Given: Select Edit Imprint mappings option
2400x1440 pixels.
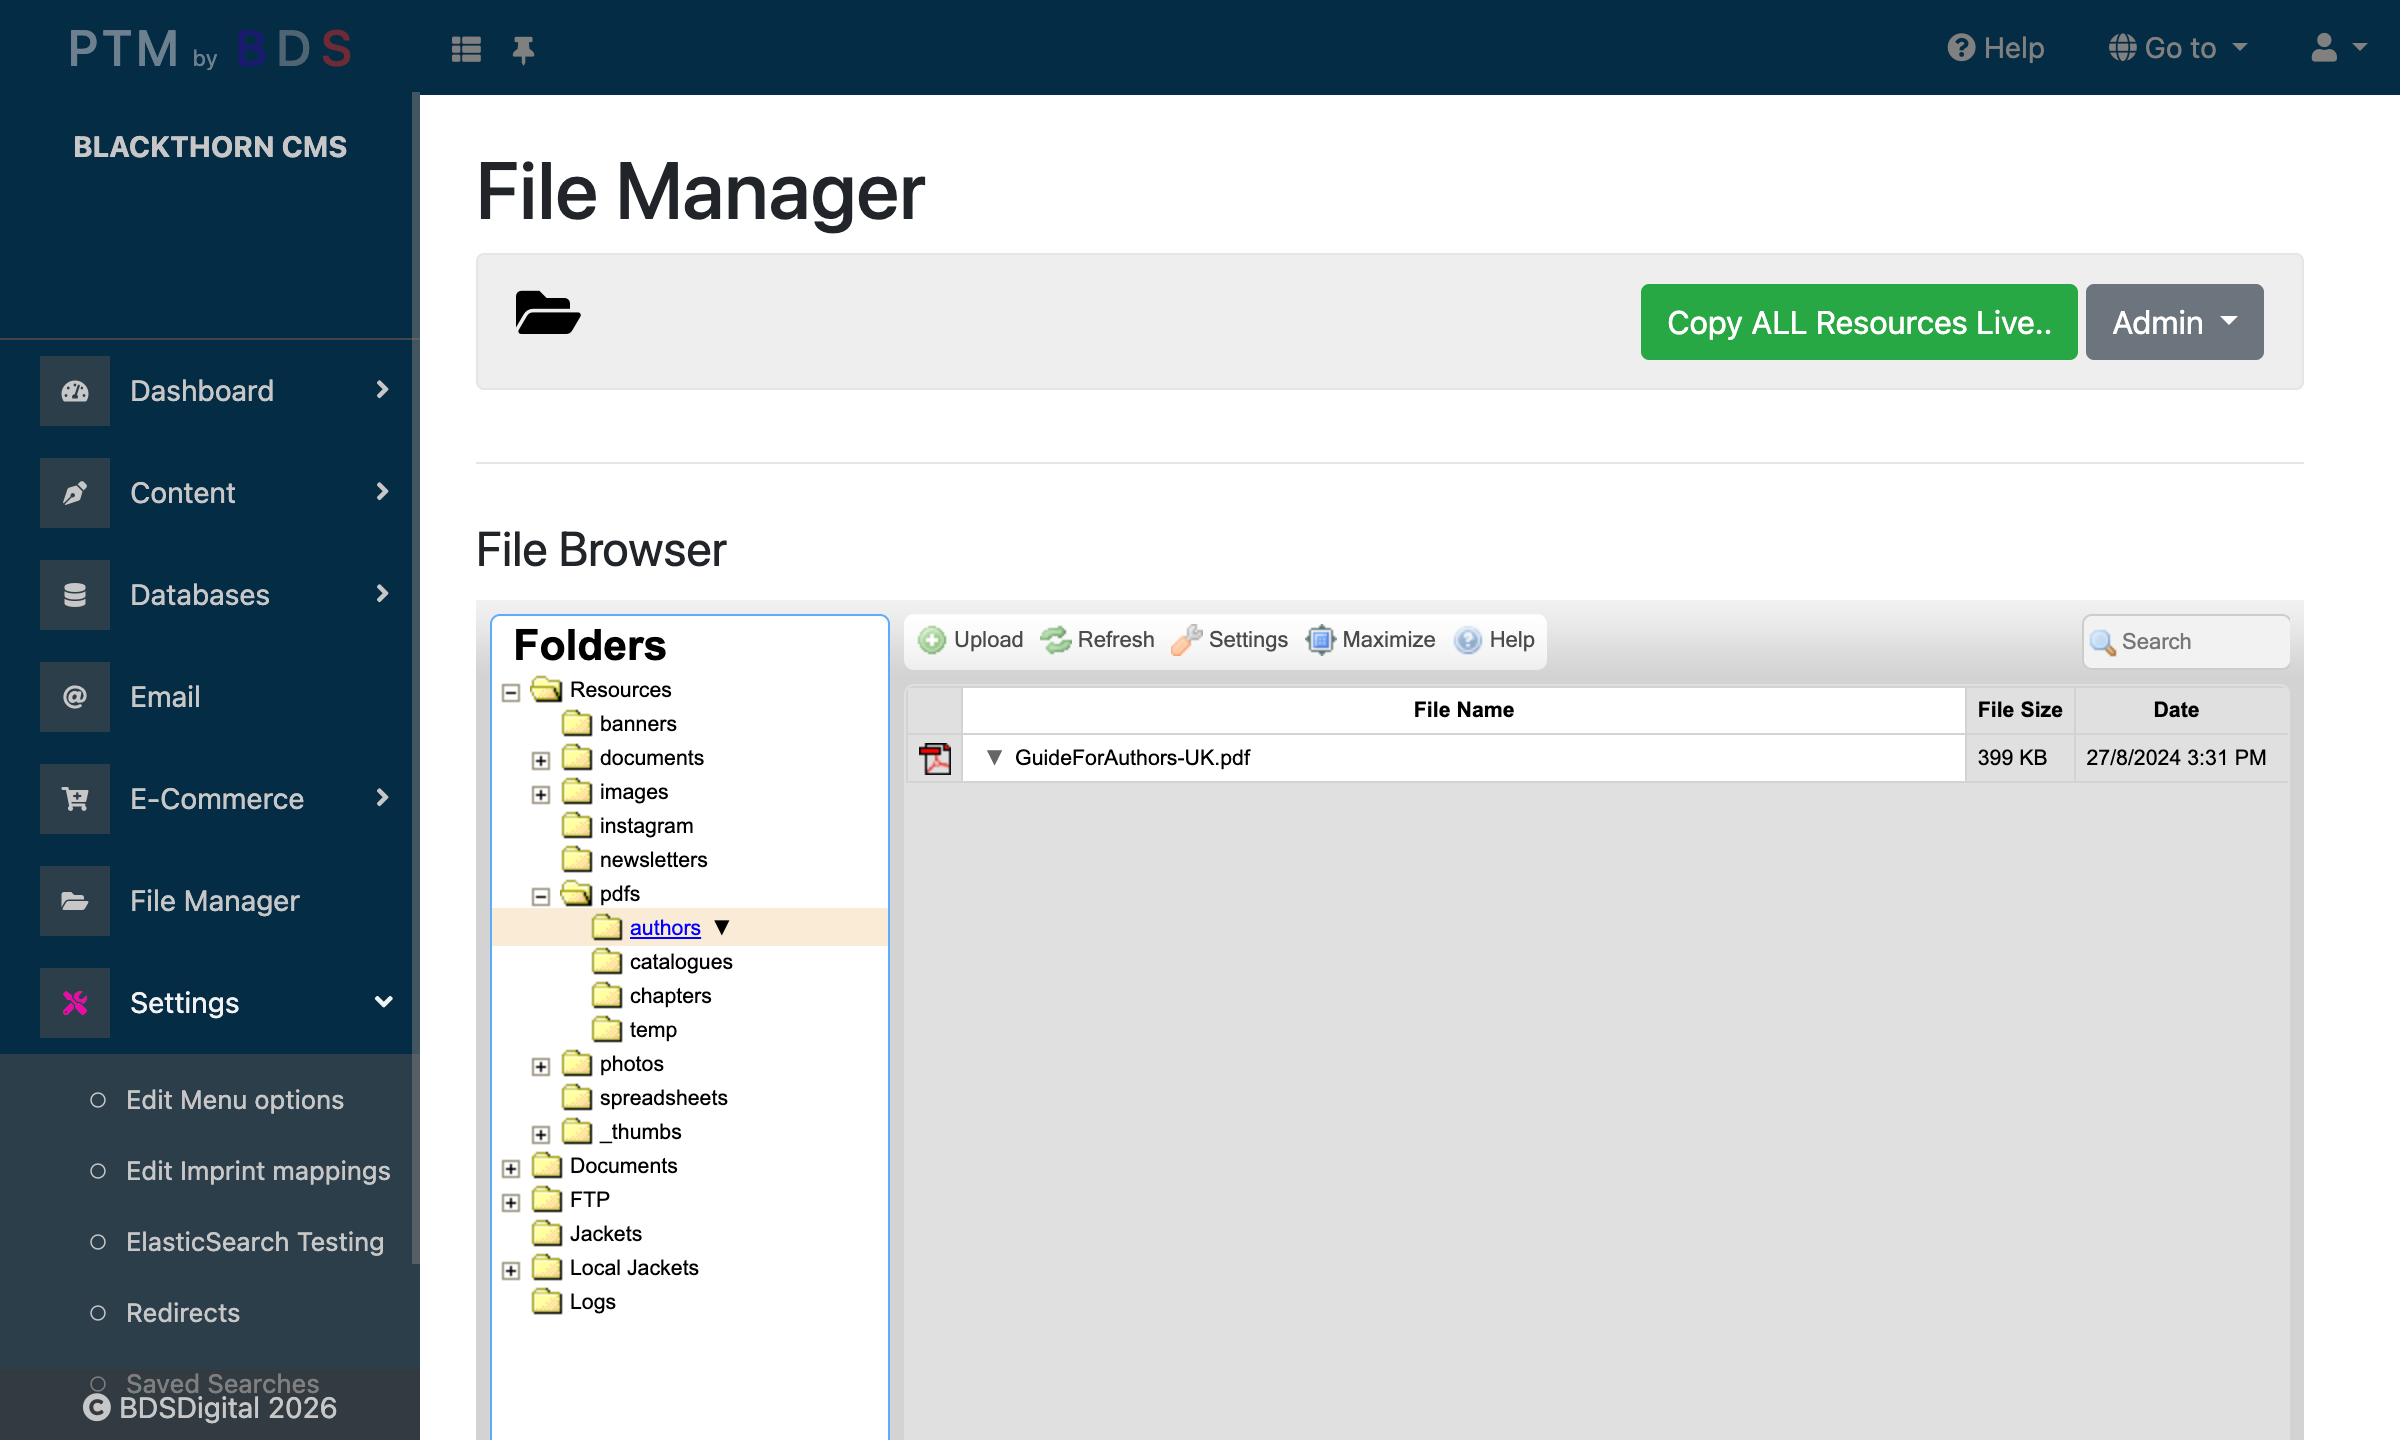Looking at the screenshot, I should pyautogui.click(x=257, y=1171).
